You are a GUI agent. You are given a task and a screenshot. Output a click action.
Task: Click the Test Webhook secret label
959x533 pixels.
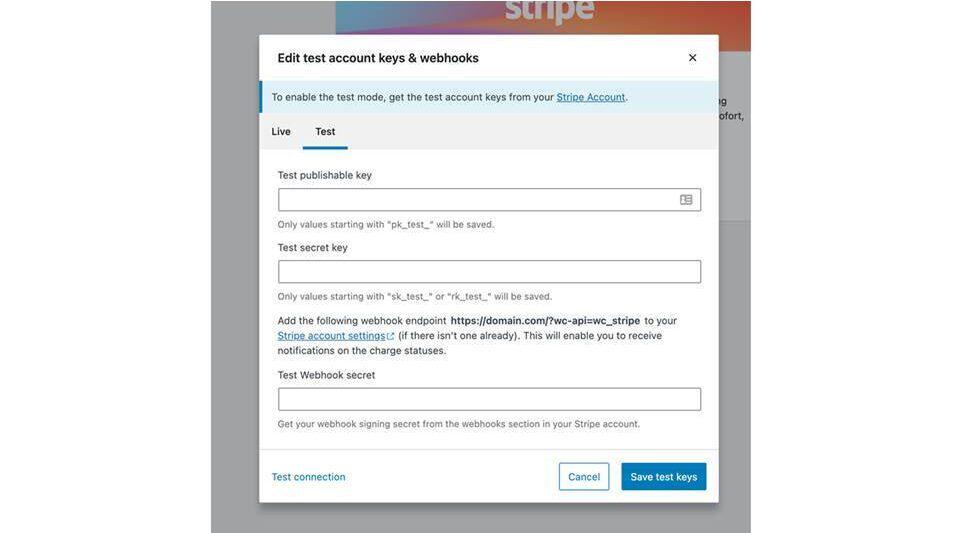click(x=326, y=375)
